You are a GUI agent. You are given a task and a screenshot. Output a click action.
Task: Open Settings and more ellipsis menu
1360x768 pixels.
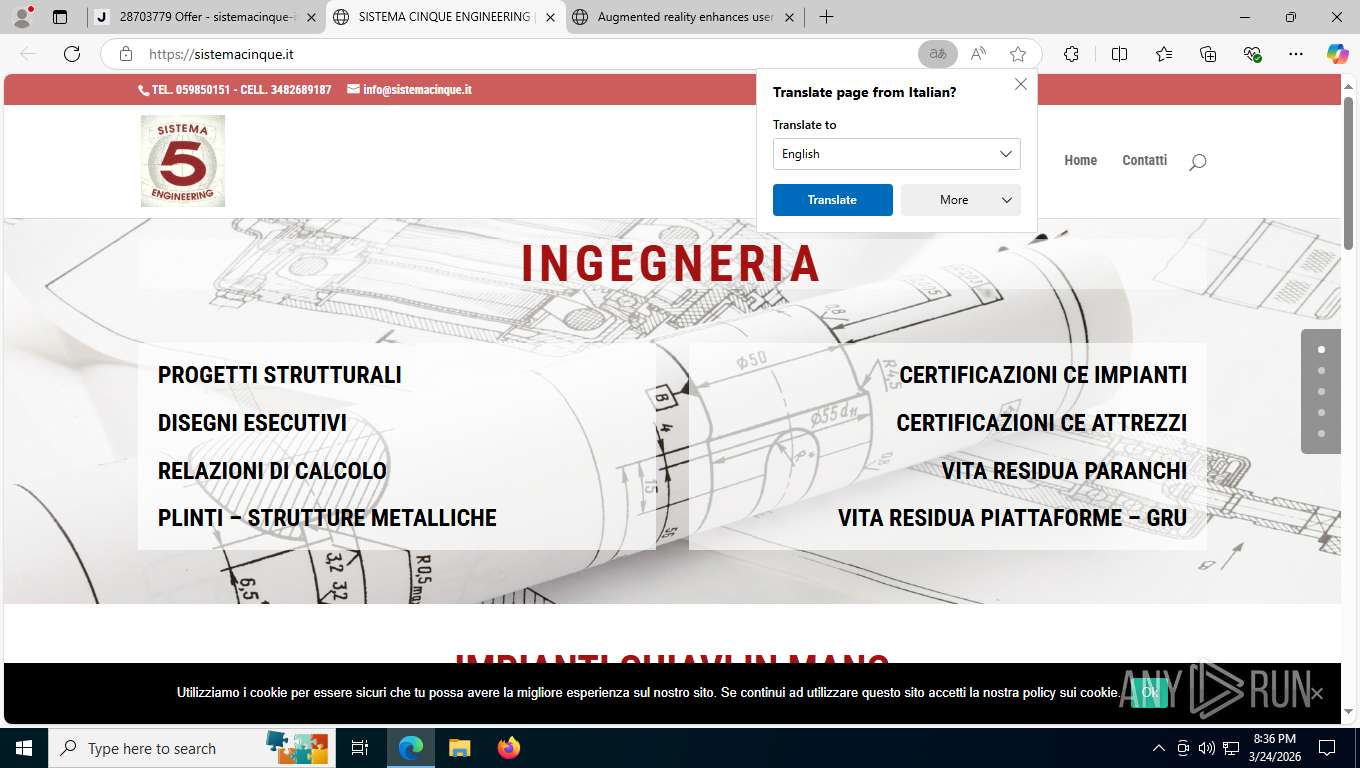point(1296,54)
